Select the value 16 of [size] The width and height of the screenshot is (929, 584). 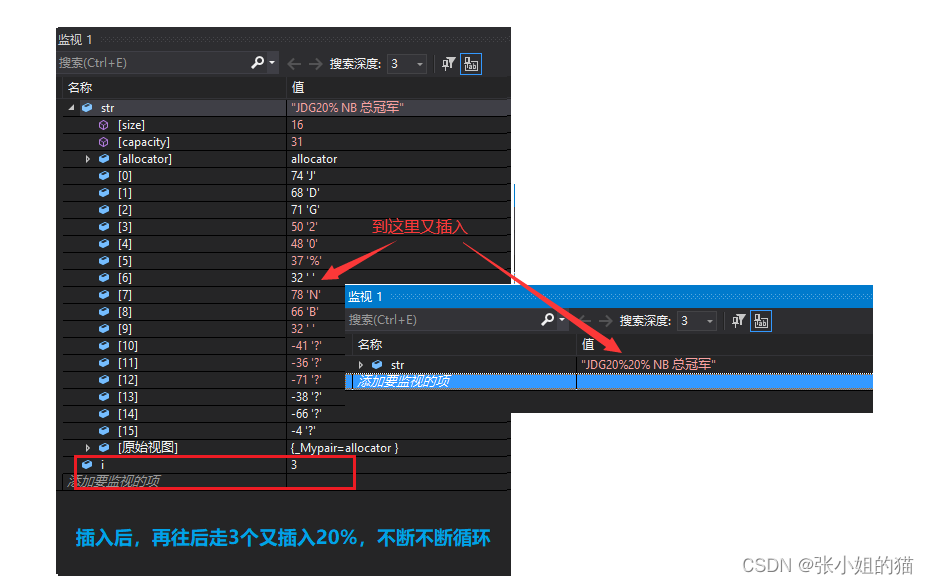click(297, 125)
